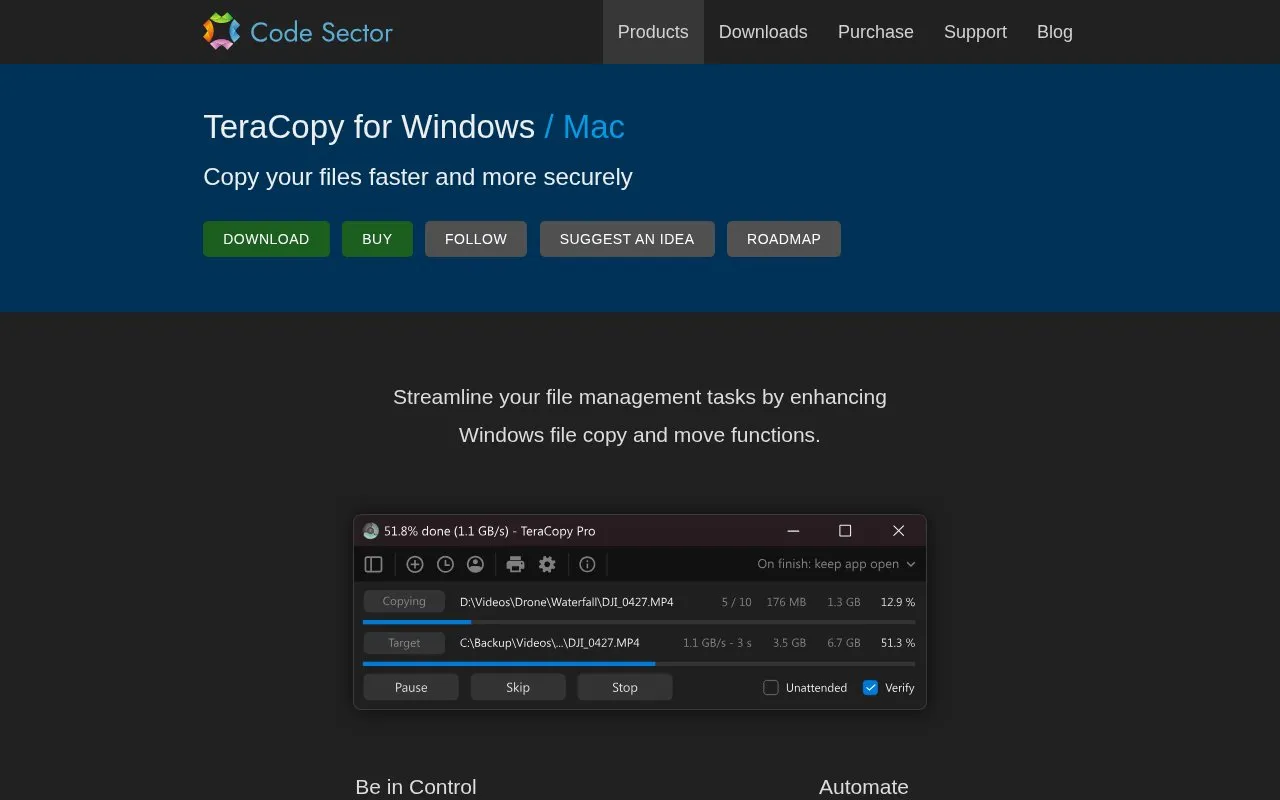Open the "On finish: keep app open" dropdown

tap(837, 564)
